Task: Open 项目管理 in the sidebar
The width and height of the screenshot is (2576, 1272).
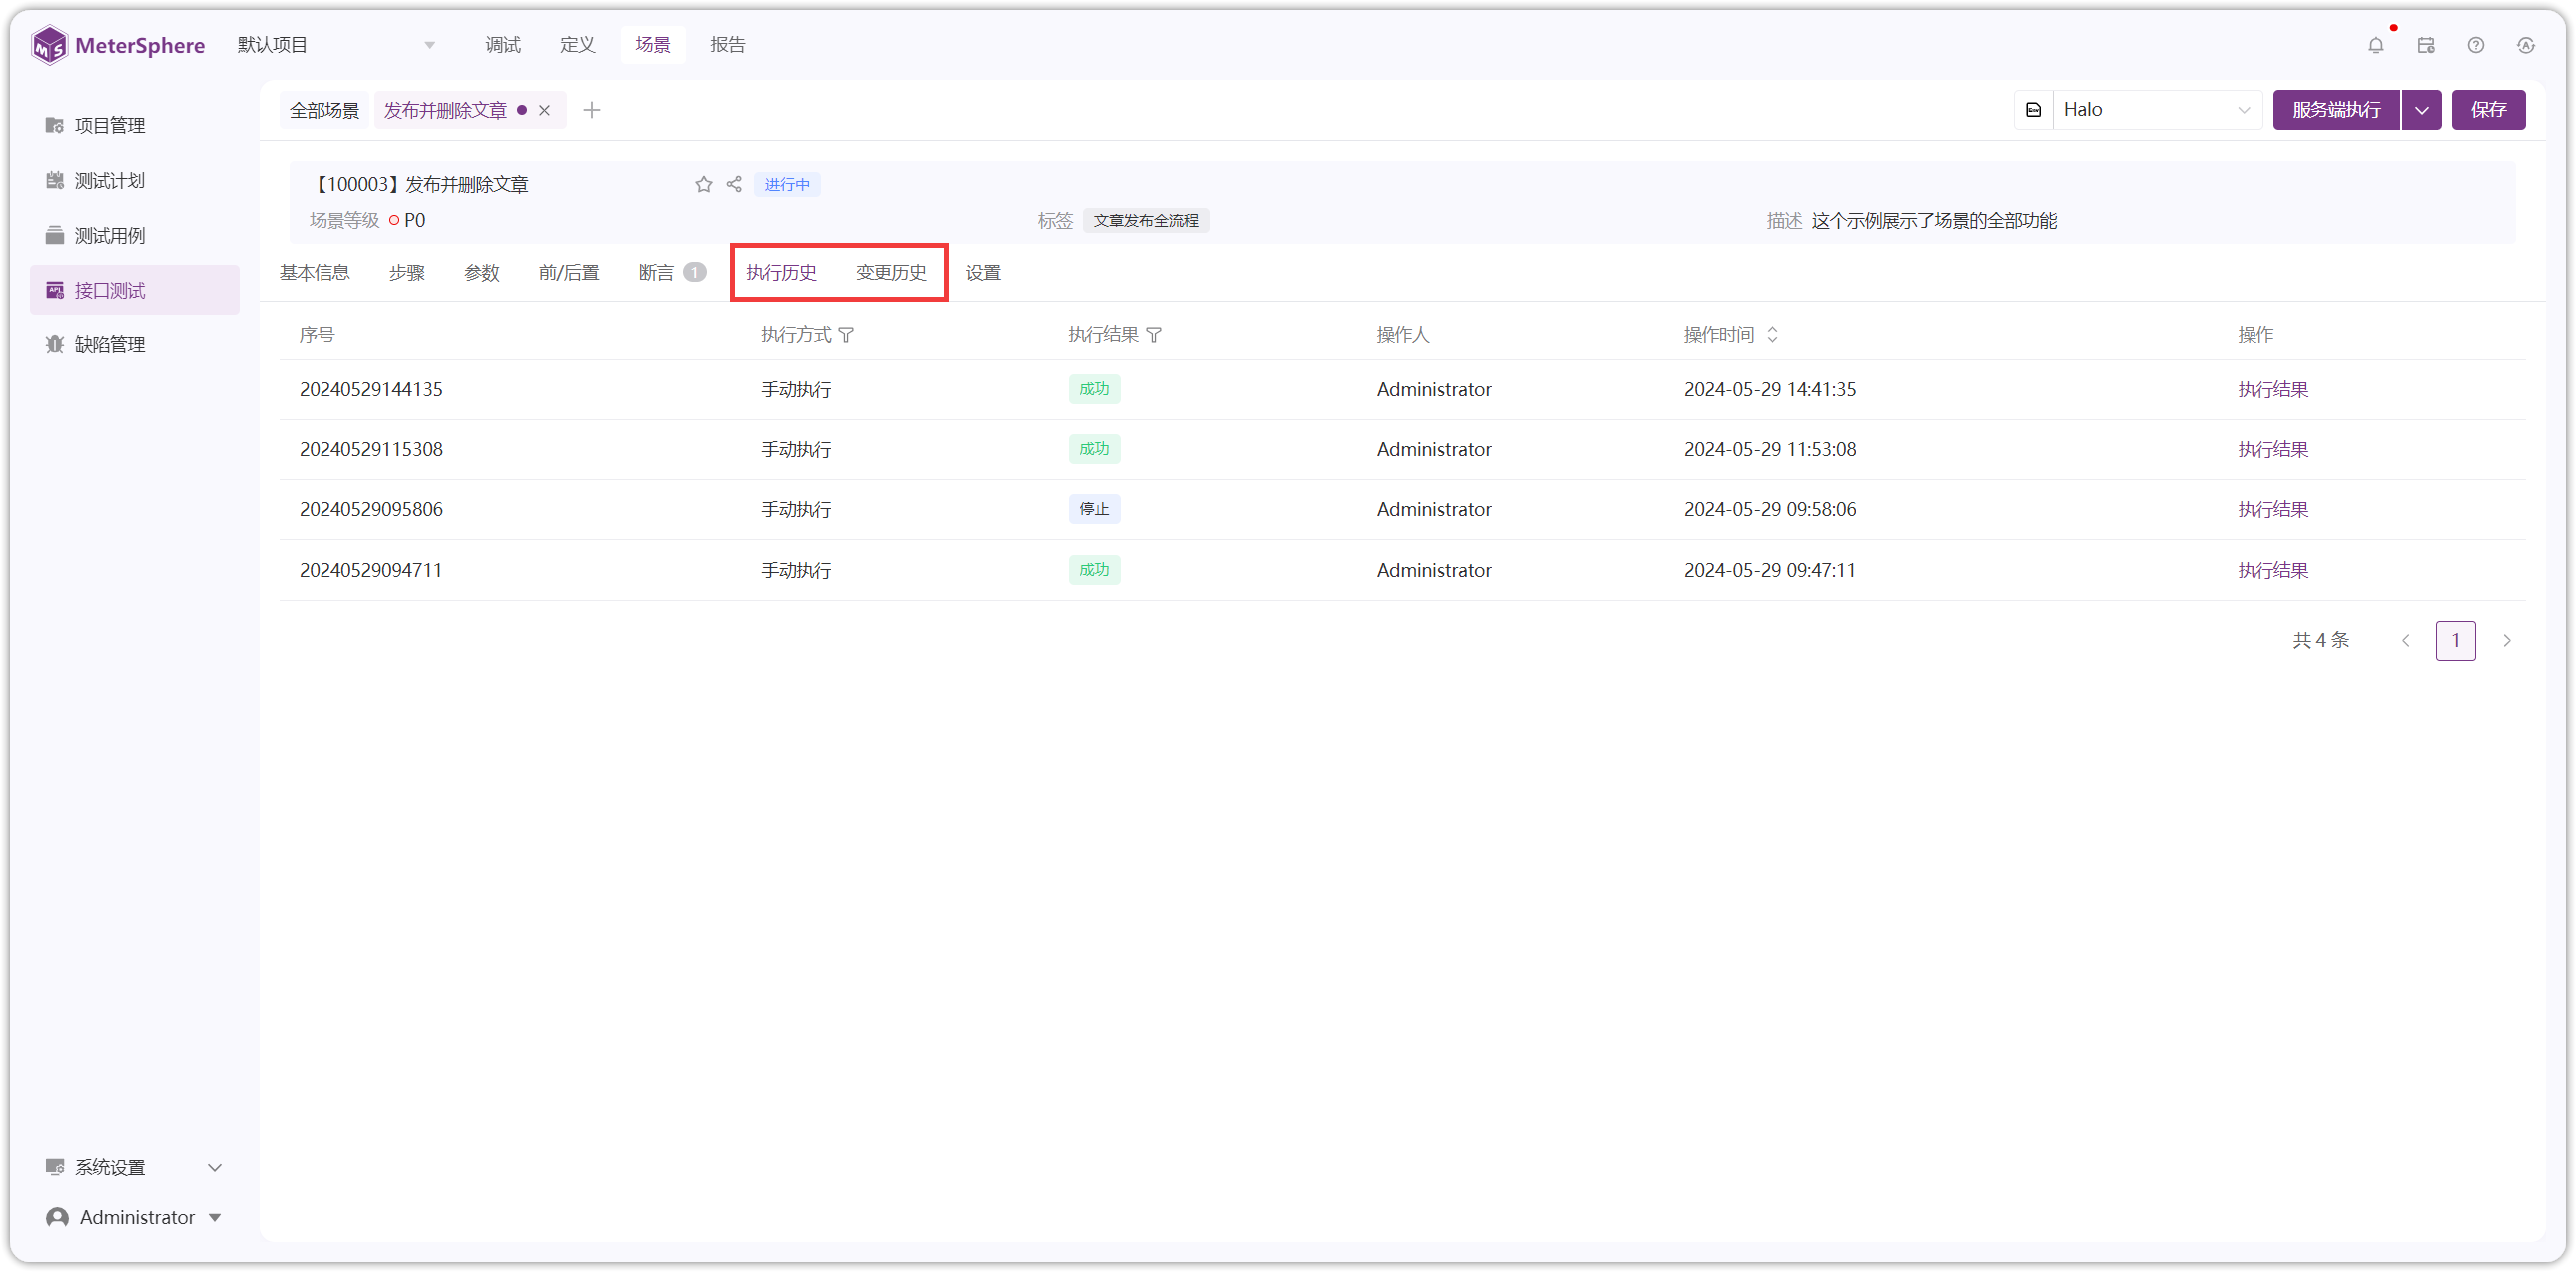Action: pyautogui.click(x=135, y=125)
